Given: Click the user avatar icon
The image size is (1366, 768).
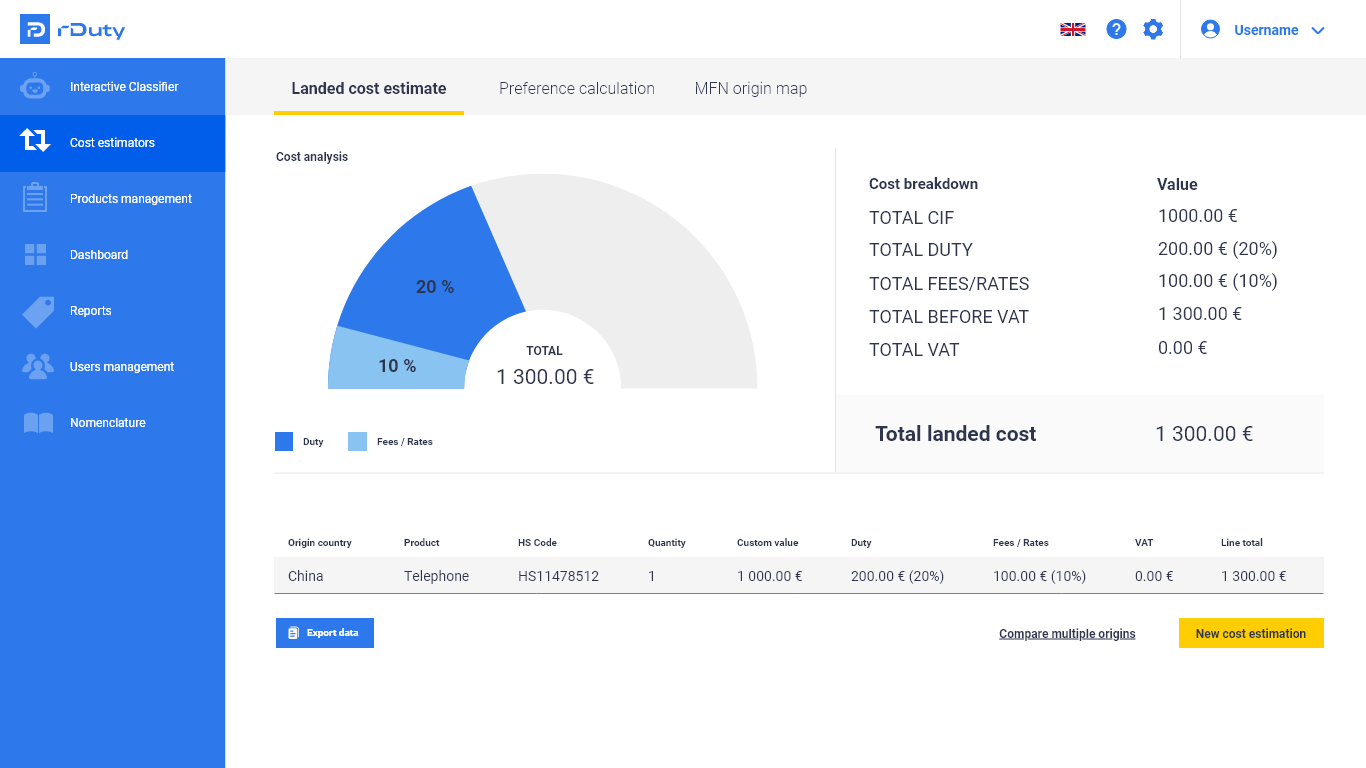Looking at the screenshot, I should click(1210, 29).
